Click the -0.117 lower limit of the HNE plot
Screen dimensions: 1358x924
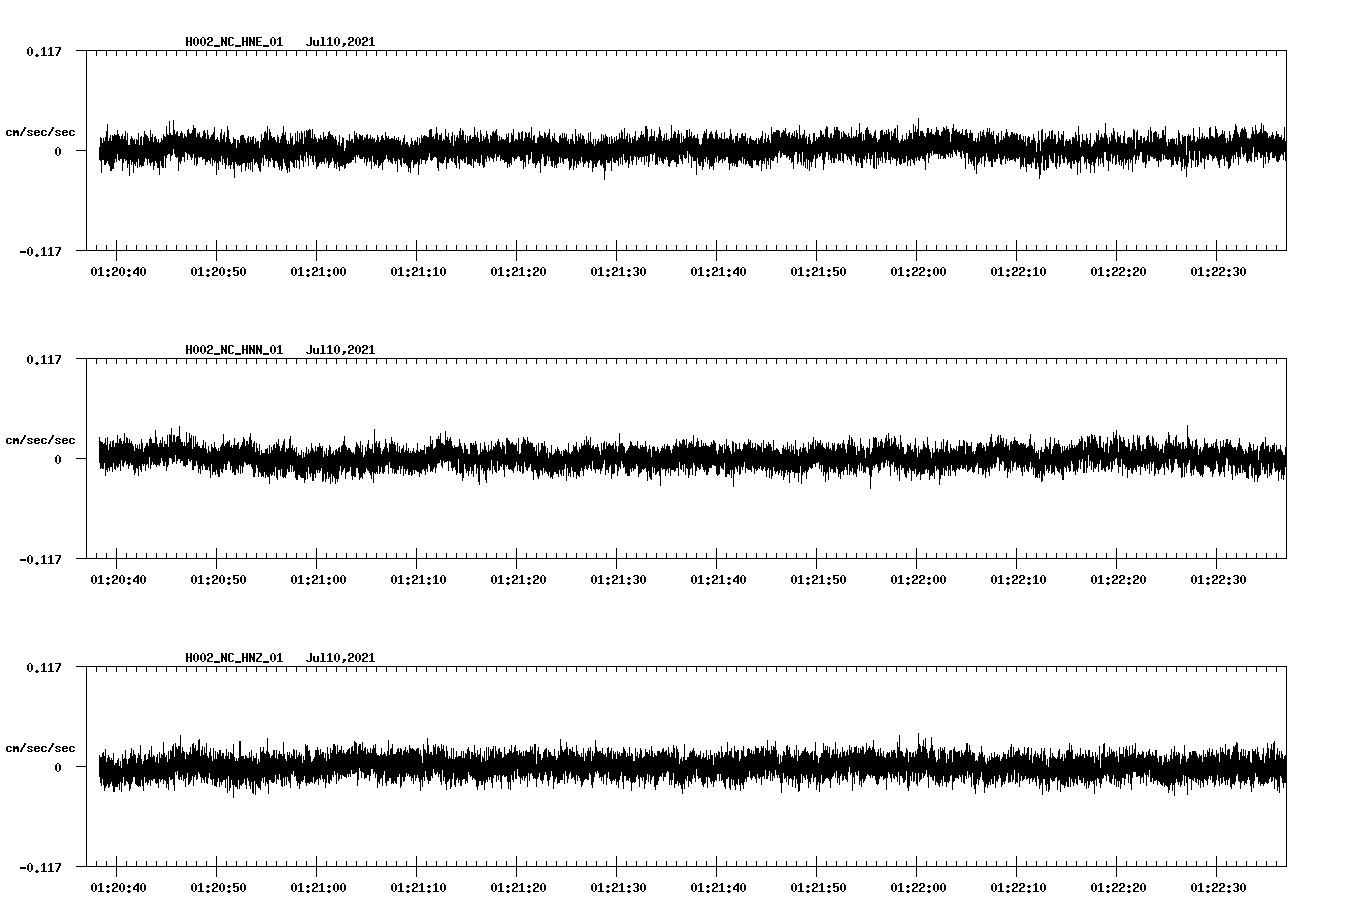[40, 252]
